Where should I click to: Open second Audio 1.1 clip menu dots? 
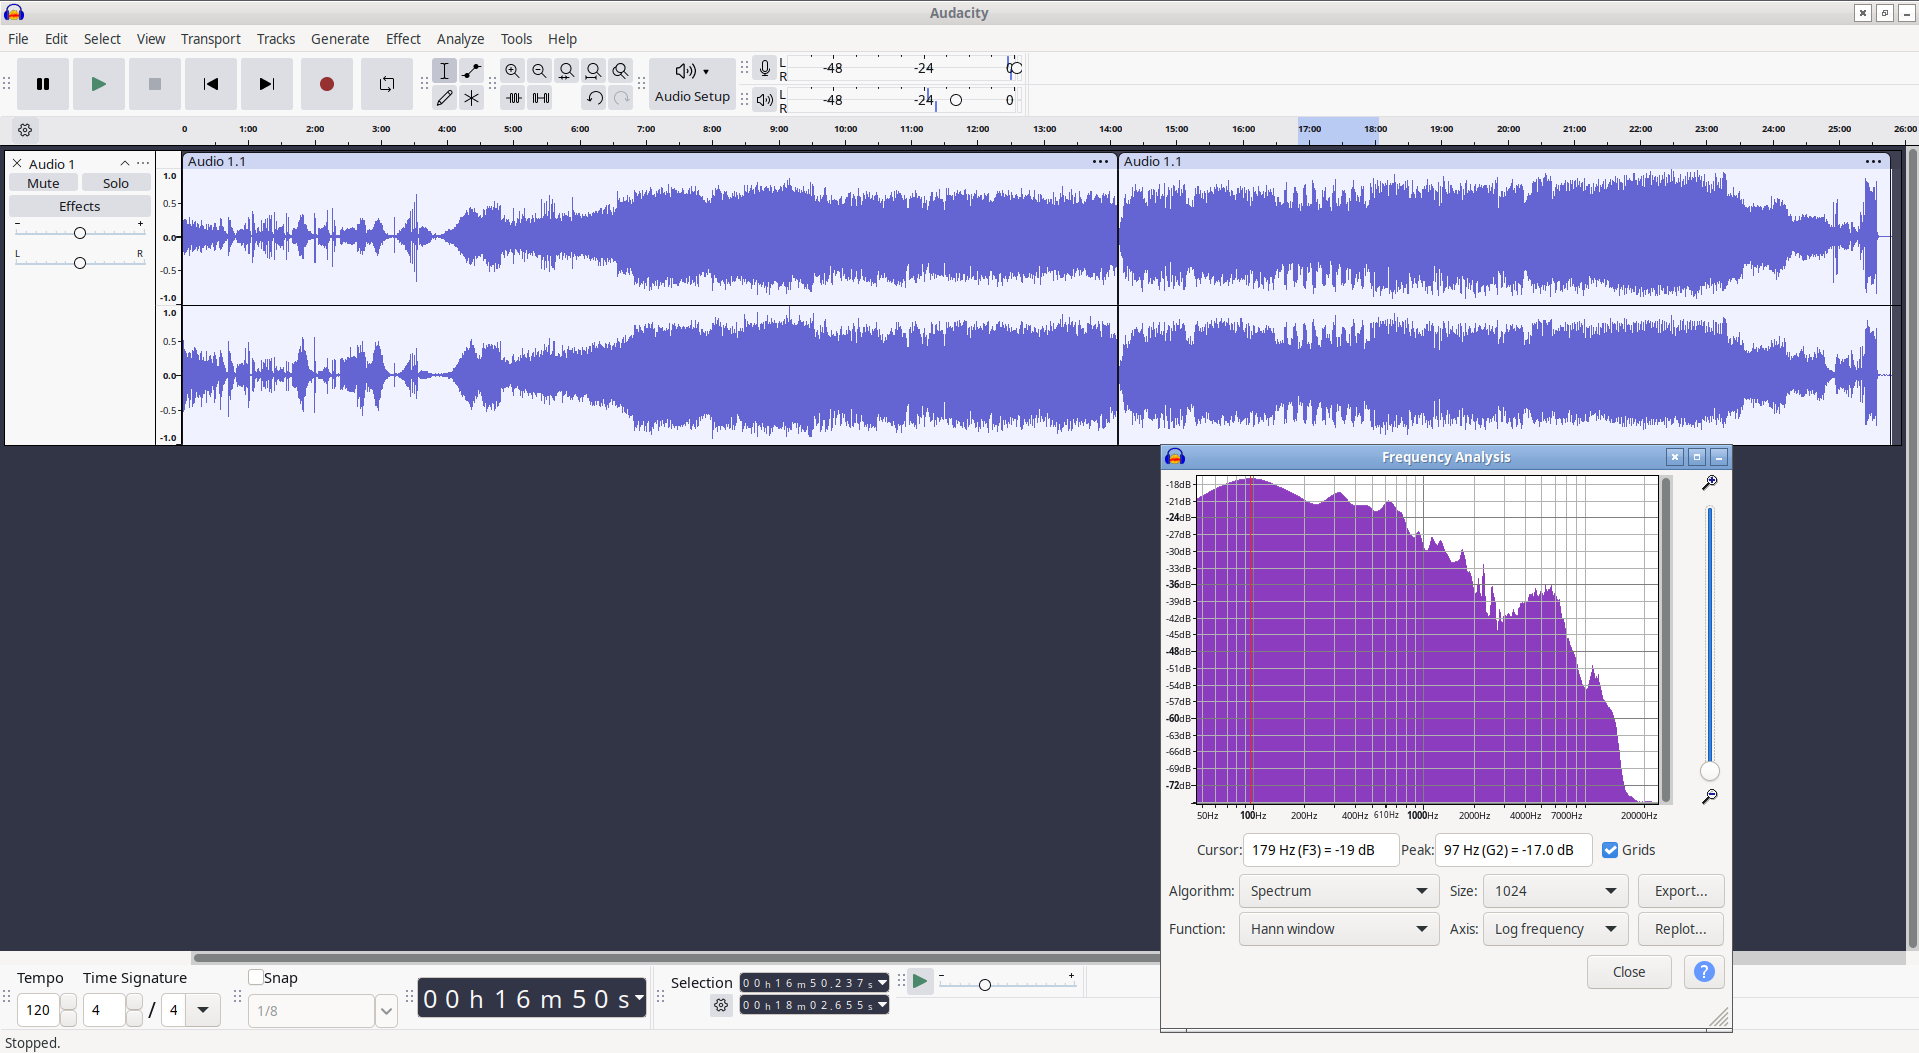pyautogui.click(x=1873, y=162)
